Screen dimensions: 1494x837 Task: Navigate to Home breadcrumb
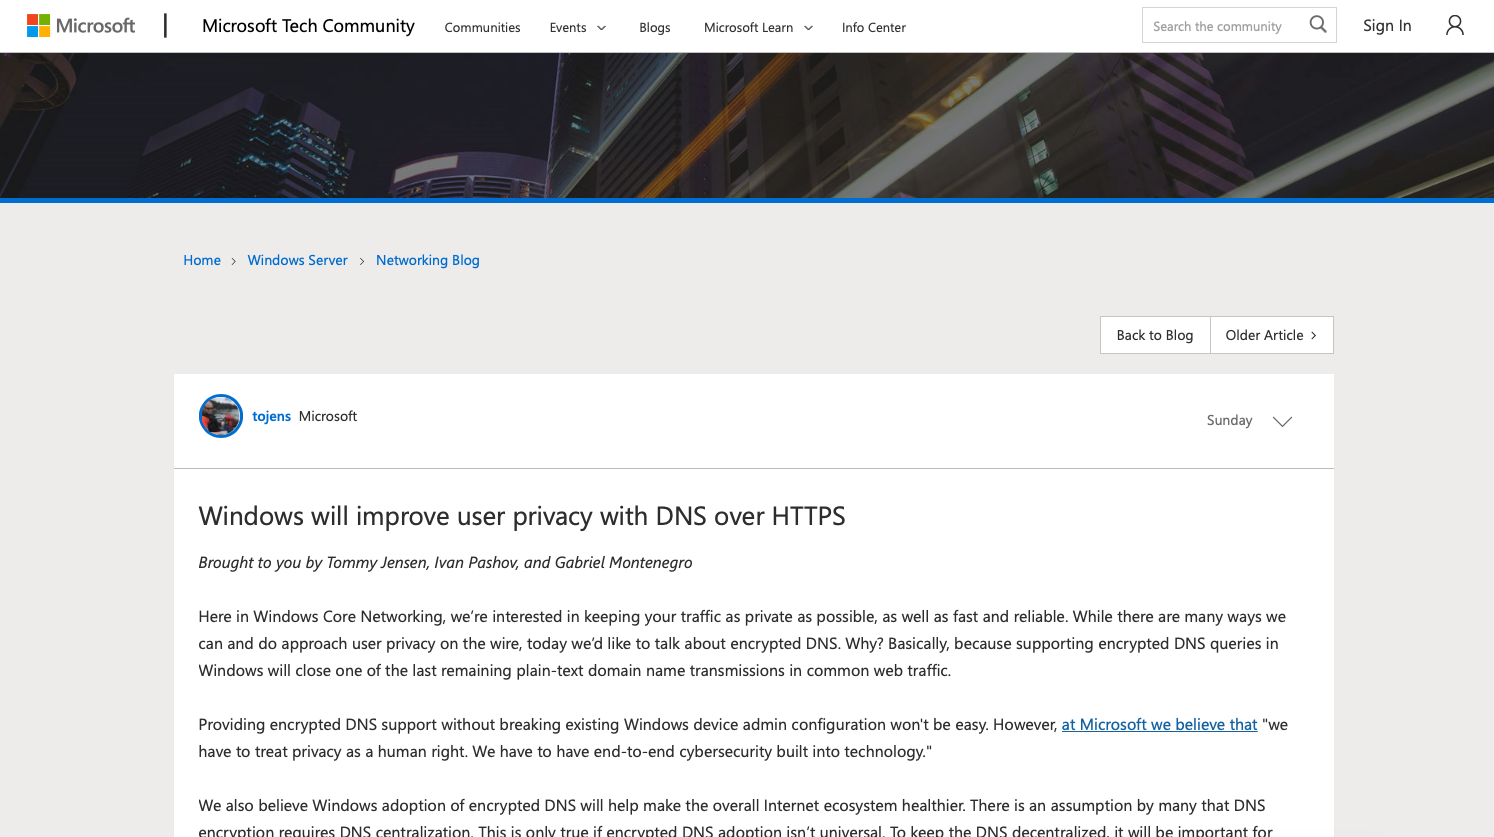click(x=202, y=260)
